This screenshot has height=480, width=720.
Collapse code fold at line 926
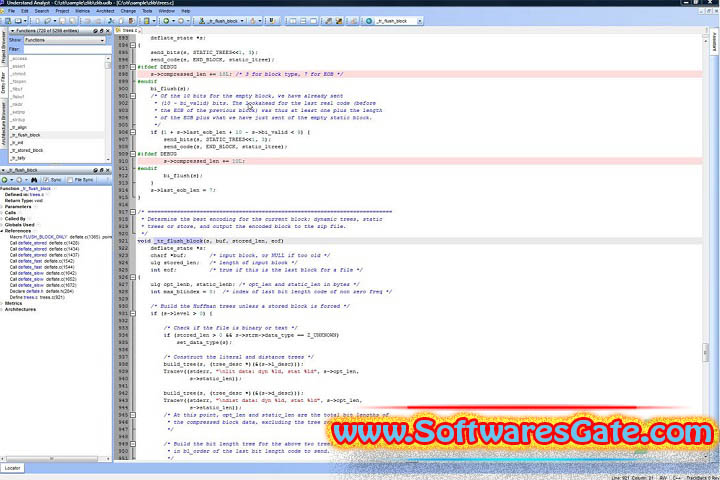[x=133, y=277]
